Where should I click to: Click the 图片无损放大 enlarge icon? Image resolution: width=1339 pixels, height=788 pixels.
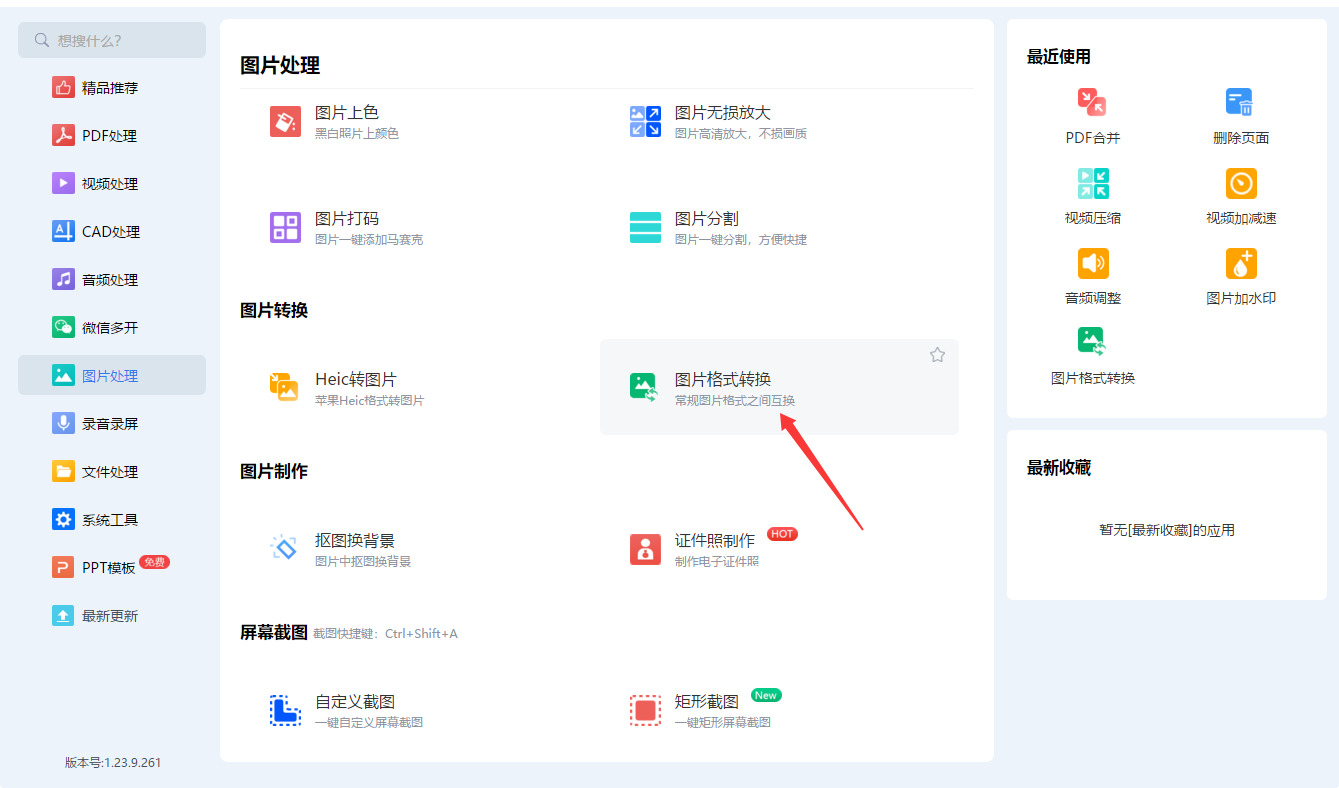click(x=645, y=122)
